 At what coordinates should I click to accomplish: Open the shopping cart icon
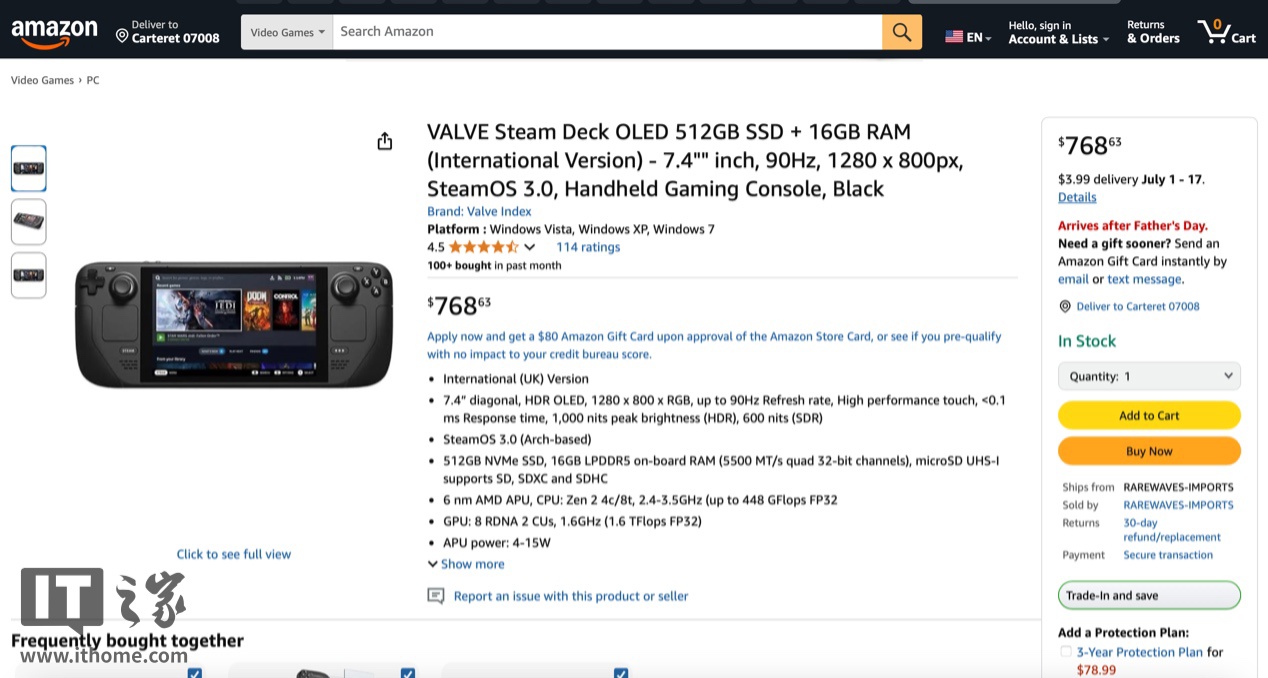tap(1224, 32)
